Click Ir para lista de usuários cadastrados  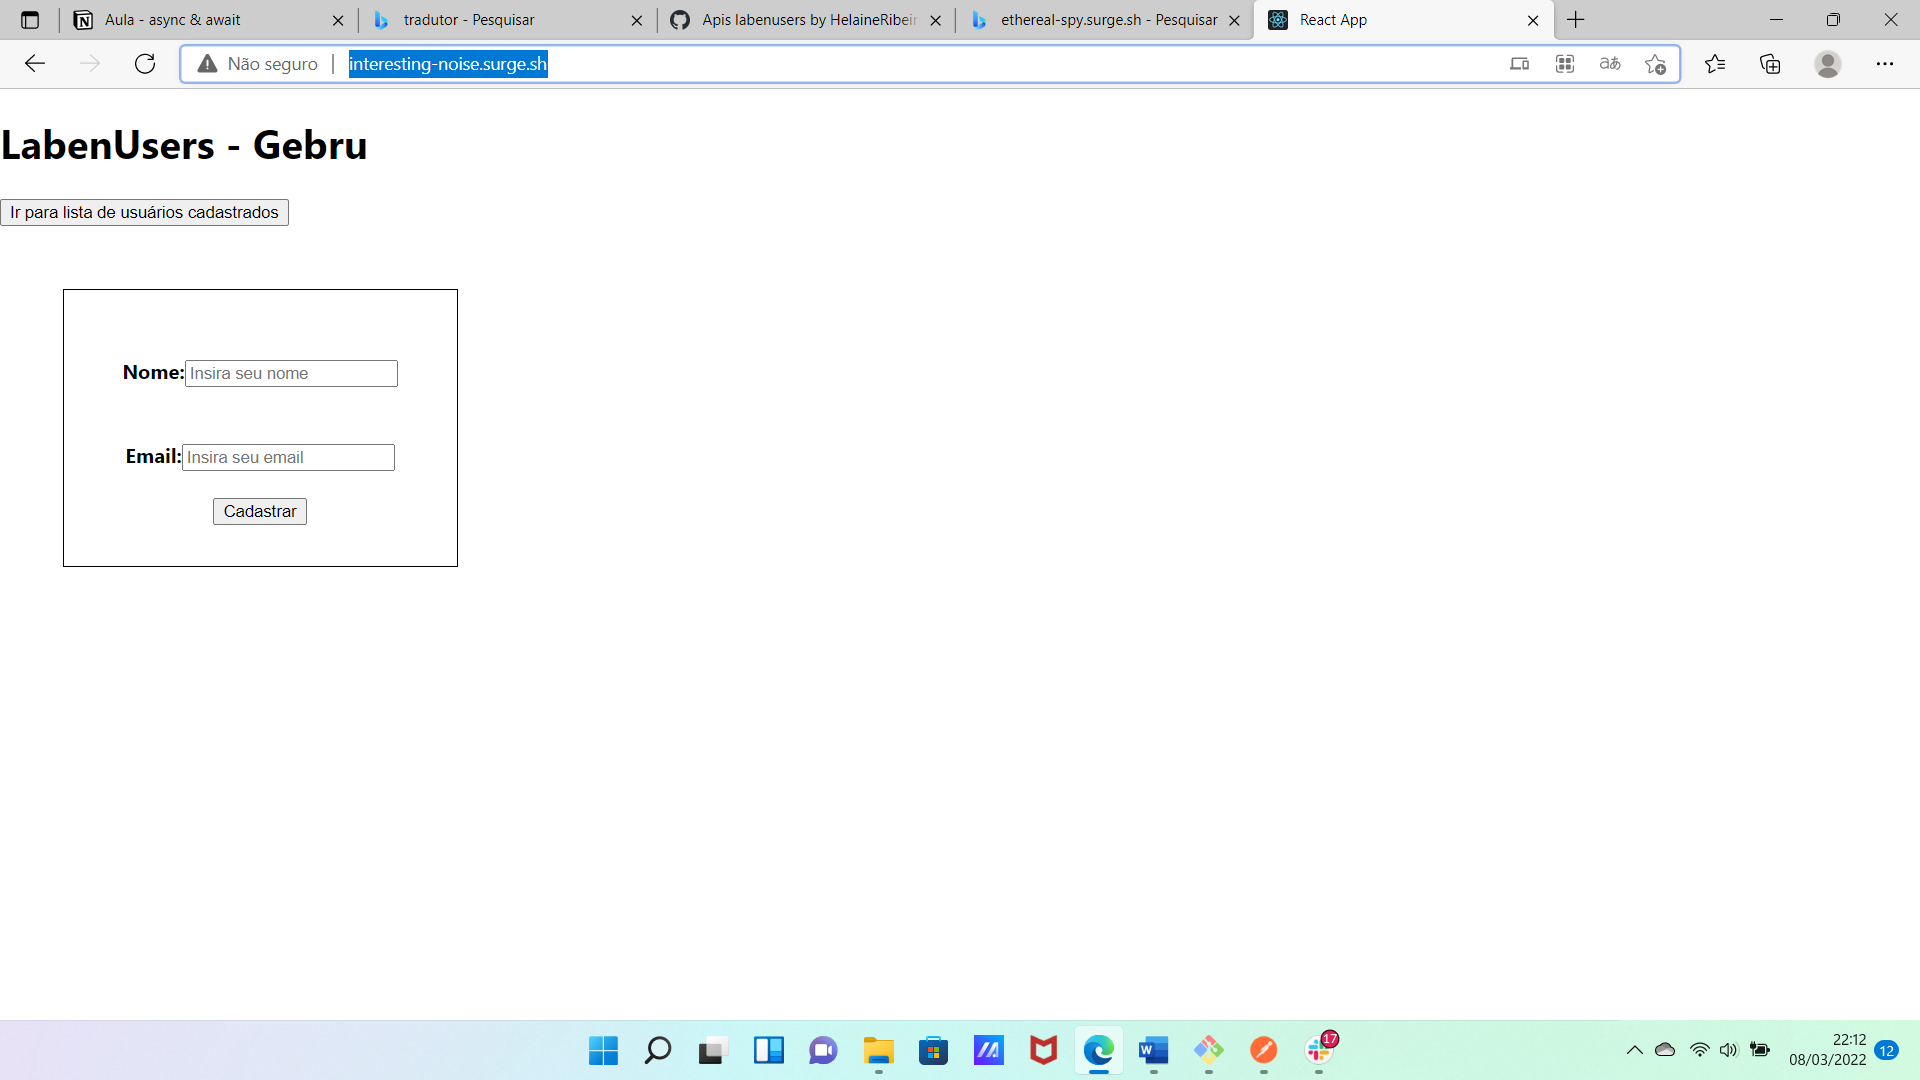click(144, 212)
